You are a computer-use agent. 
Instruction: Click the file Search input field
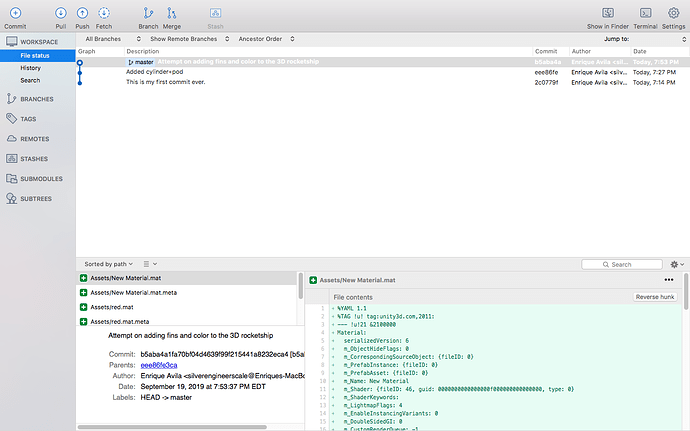pyautogui.click(x=622, y=264)
